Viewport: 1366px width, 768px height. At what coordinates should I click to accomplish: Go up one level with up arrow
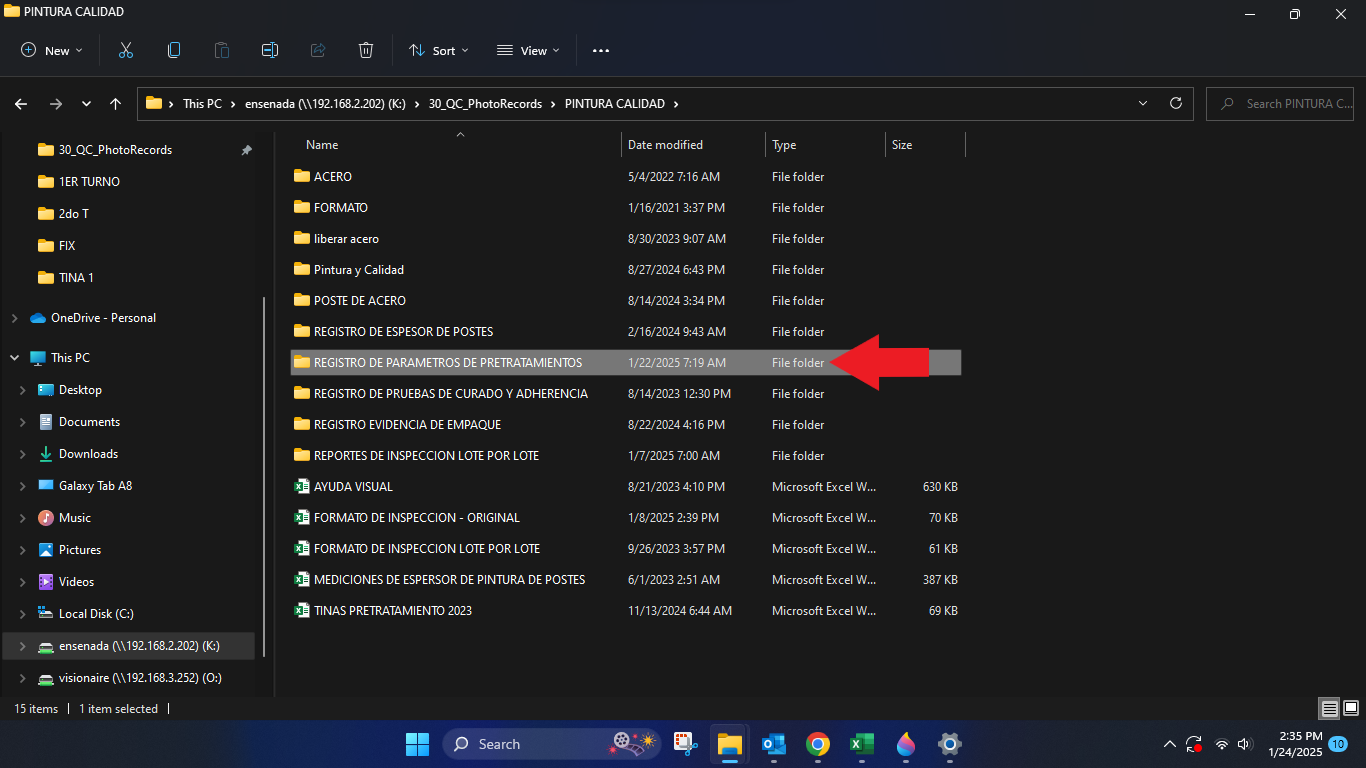[116, 103]
